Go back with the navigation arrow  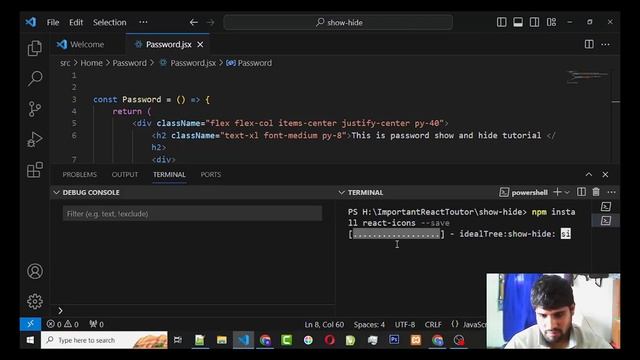click(193, 22)
